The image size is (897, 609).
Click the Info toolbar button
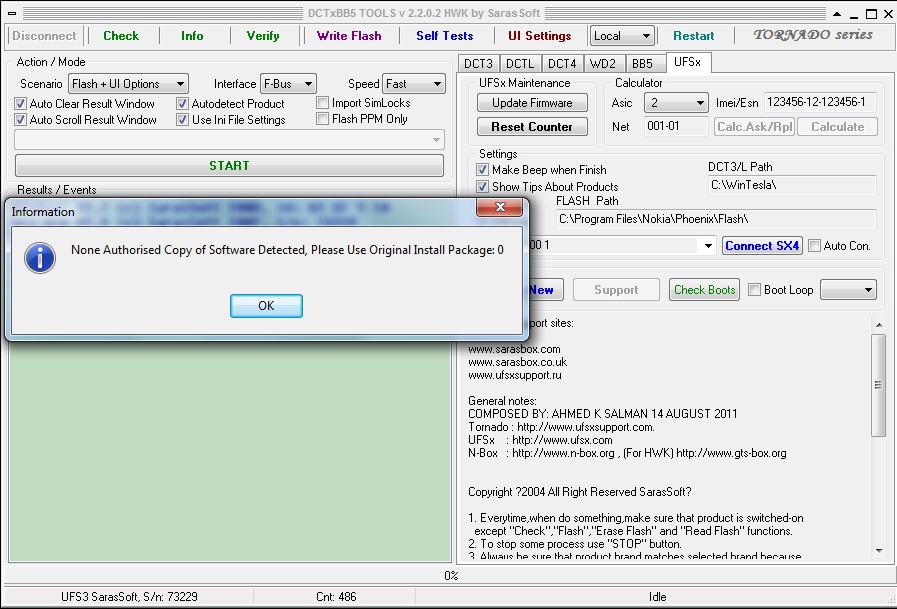192,35
